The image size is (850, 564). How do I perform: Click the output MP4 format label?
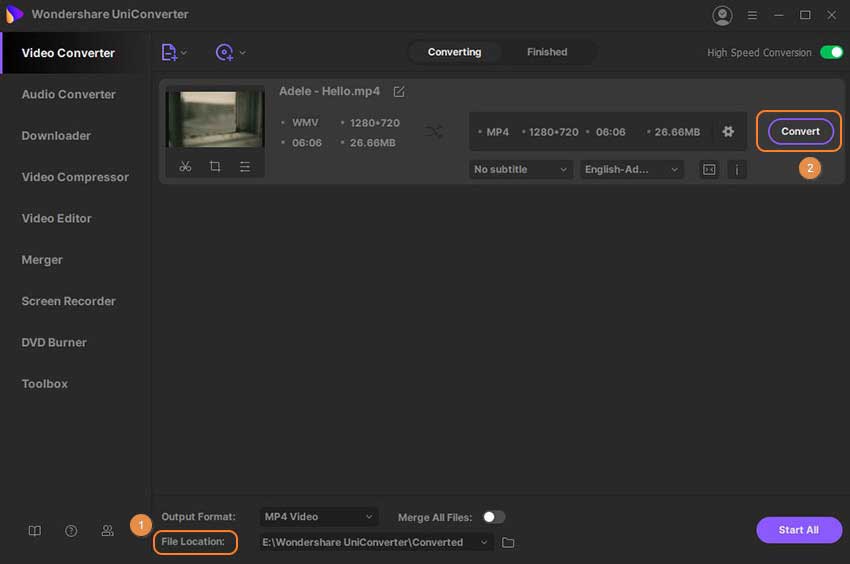click(498, 132)
